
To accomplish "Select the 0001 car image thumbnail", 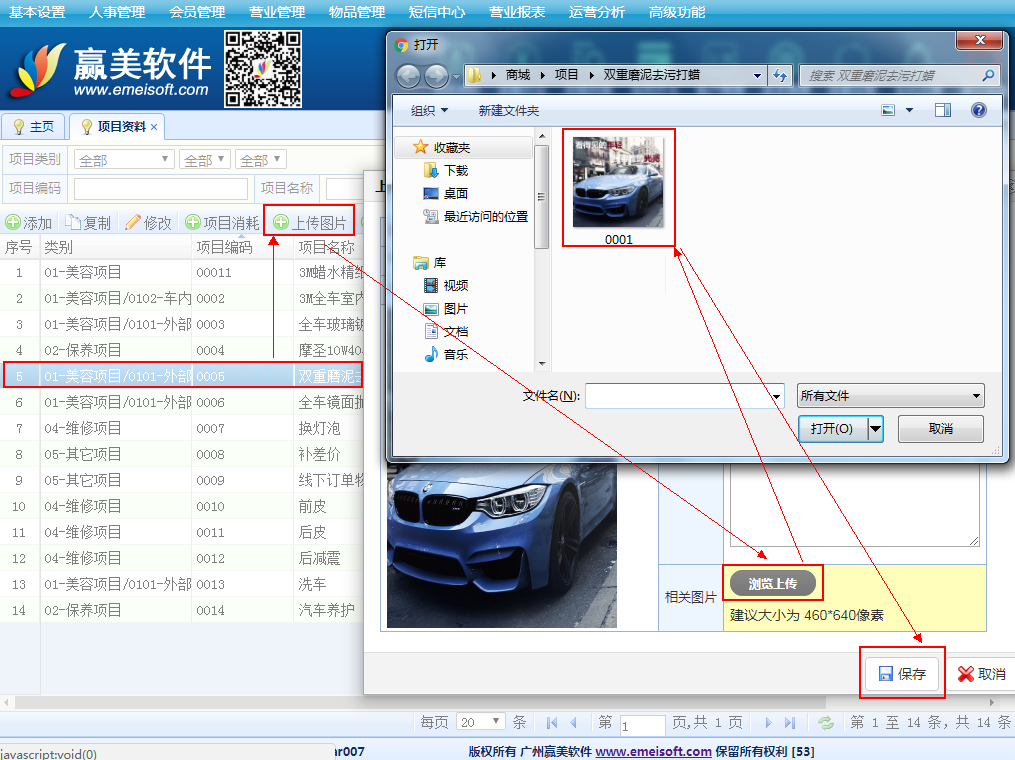I will tap(618, 183).
